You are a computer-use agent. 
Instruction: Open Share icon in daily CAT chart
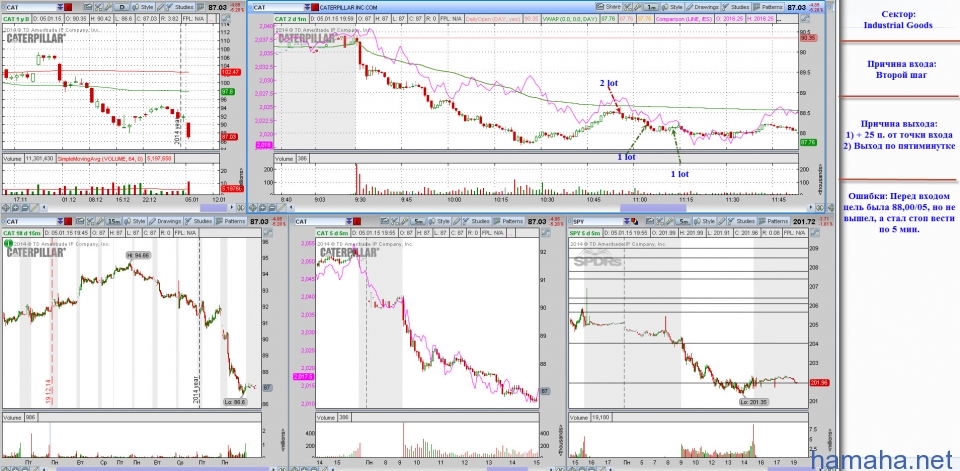pyautogui.click(x=88, y=7)
